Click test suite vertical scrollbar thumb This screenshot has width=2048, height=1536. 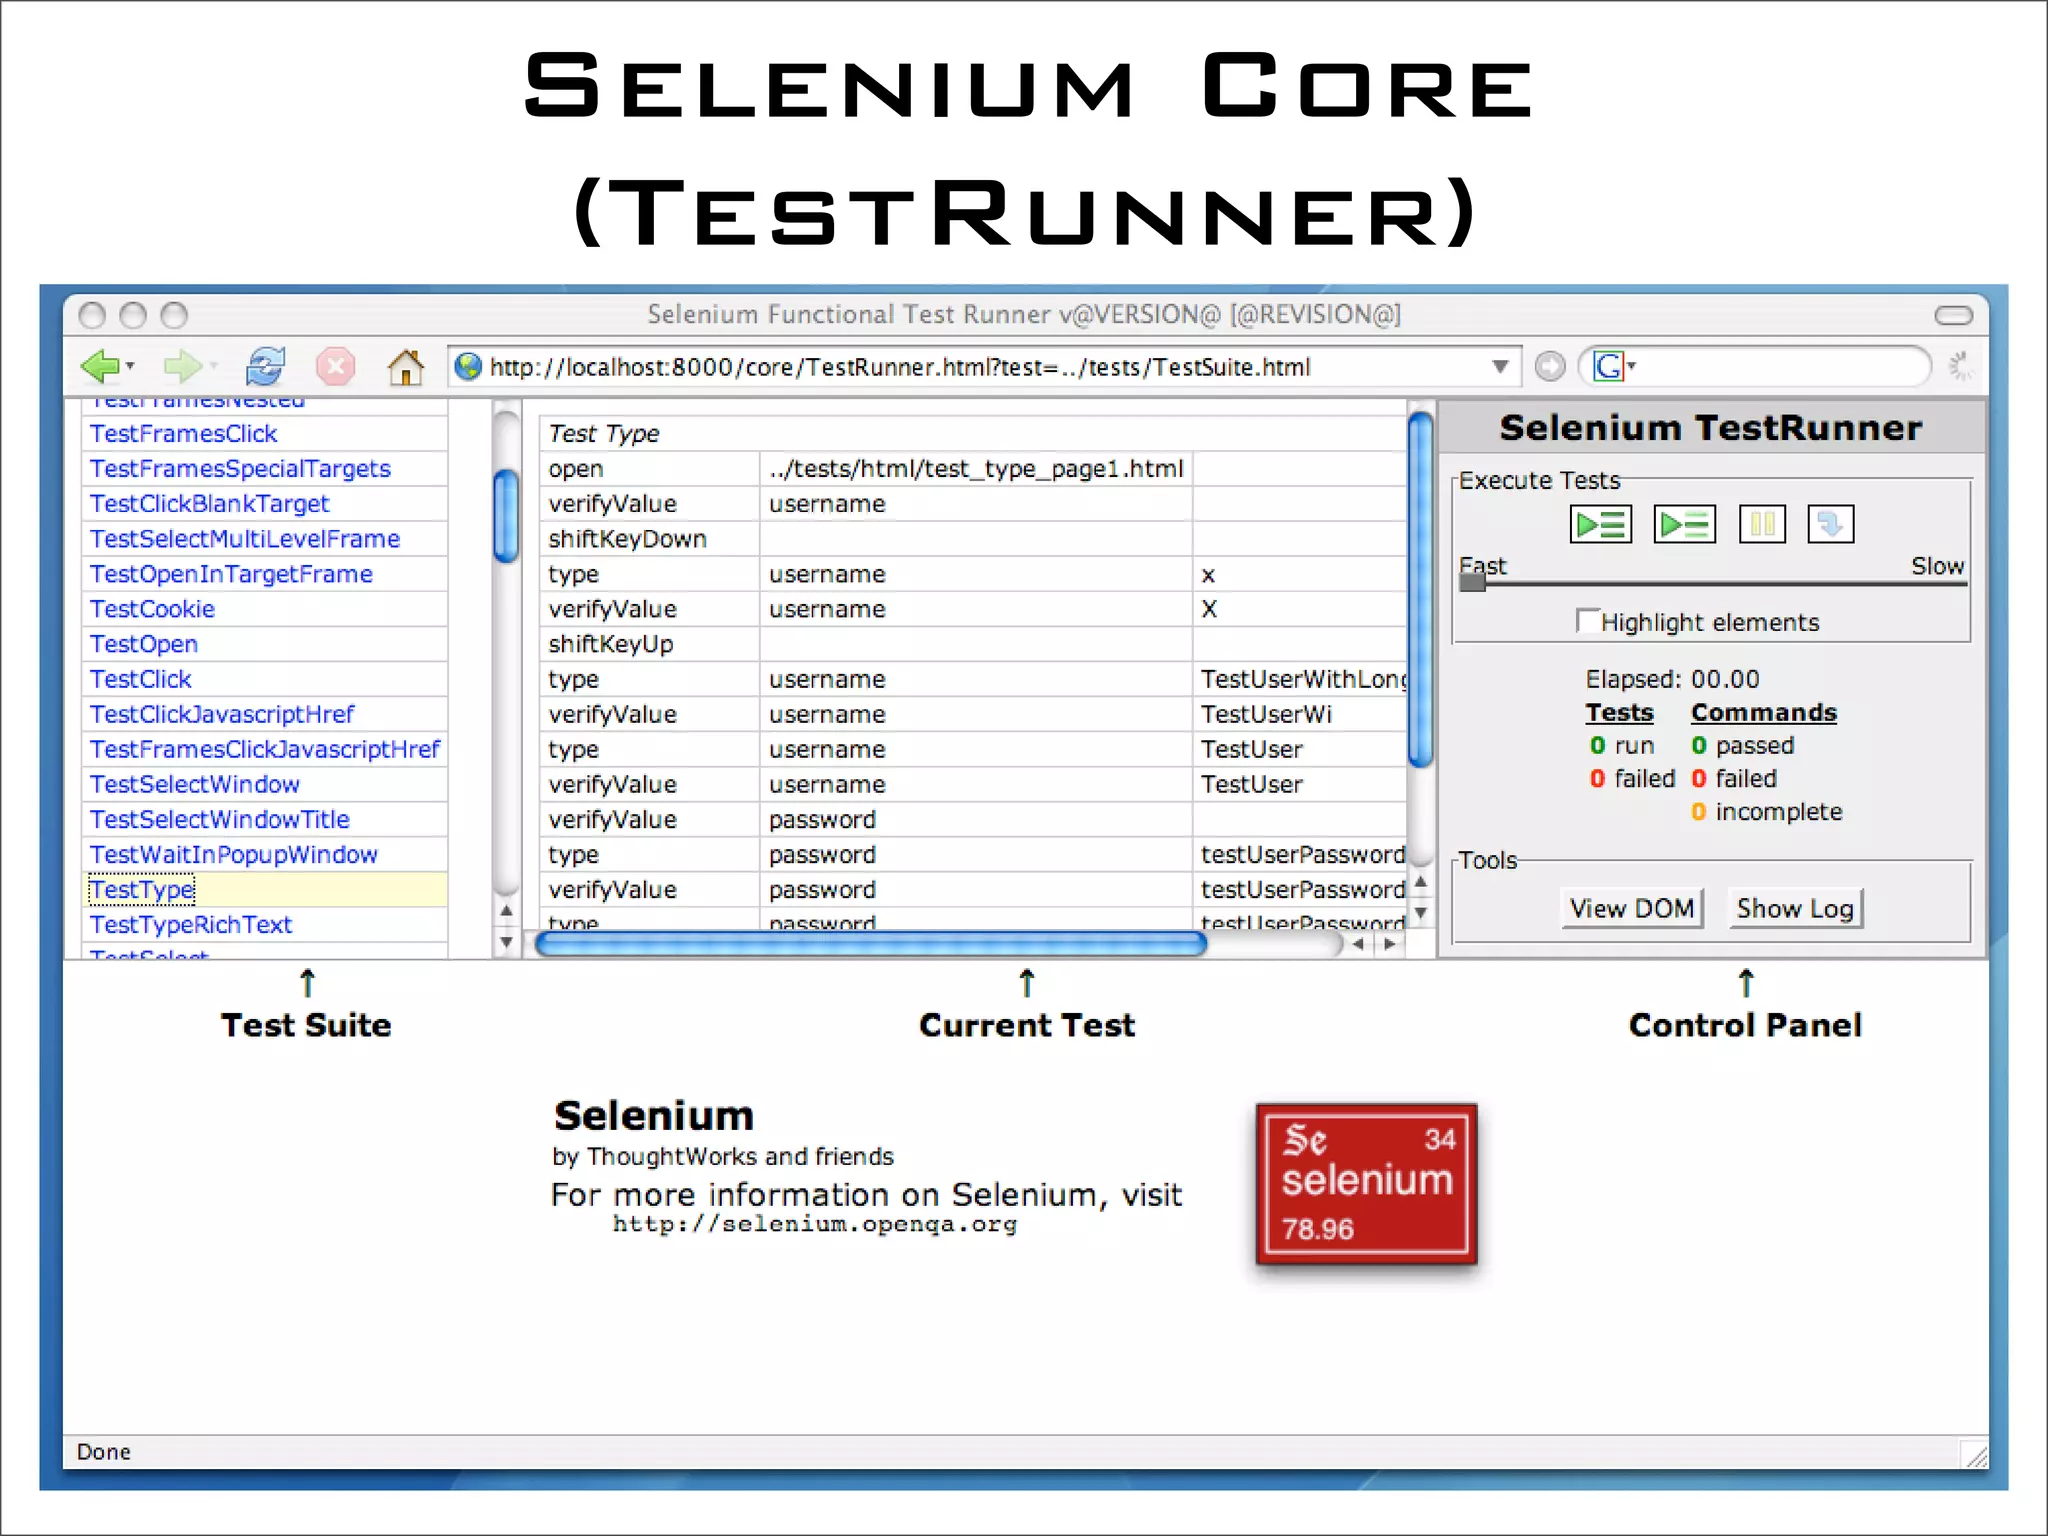point(506,515)
